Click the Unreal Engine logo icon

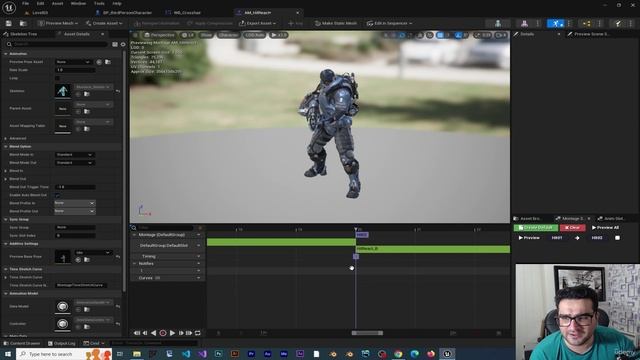[9, 7]
